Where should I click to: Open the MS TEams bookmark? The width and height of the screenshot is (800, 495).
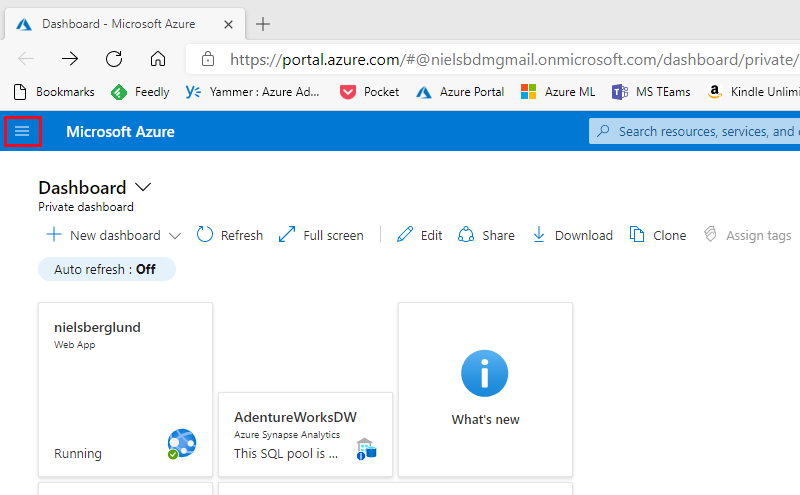tap(651, 92)
